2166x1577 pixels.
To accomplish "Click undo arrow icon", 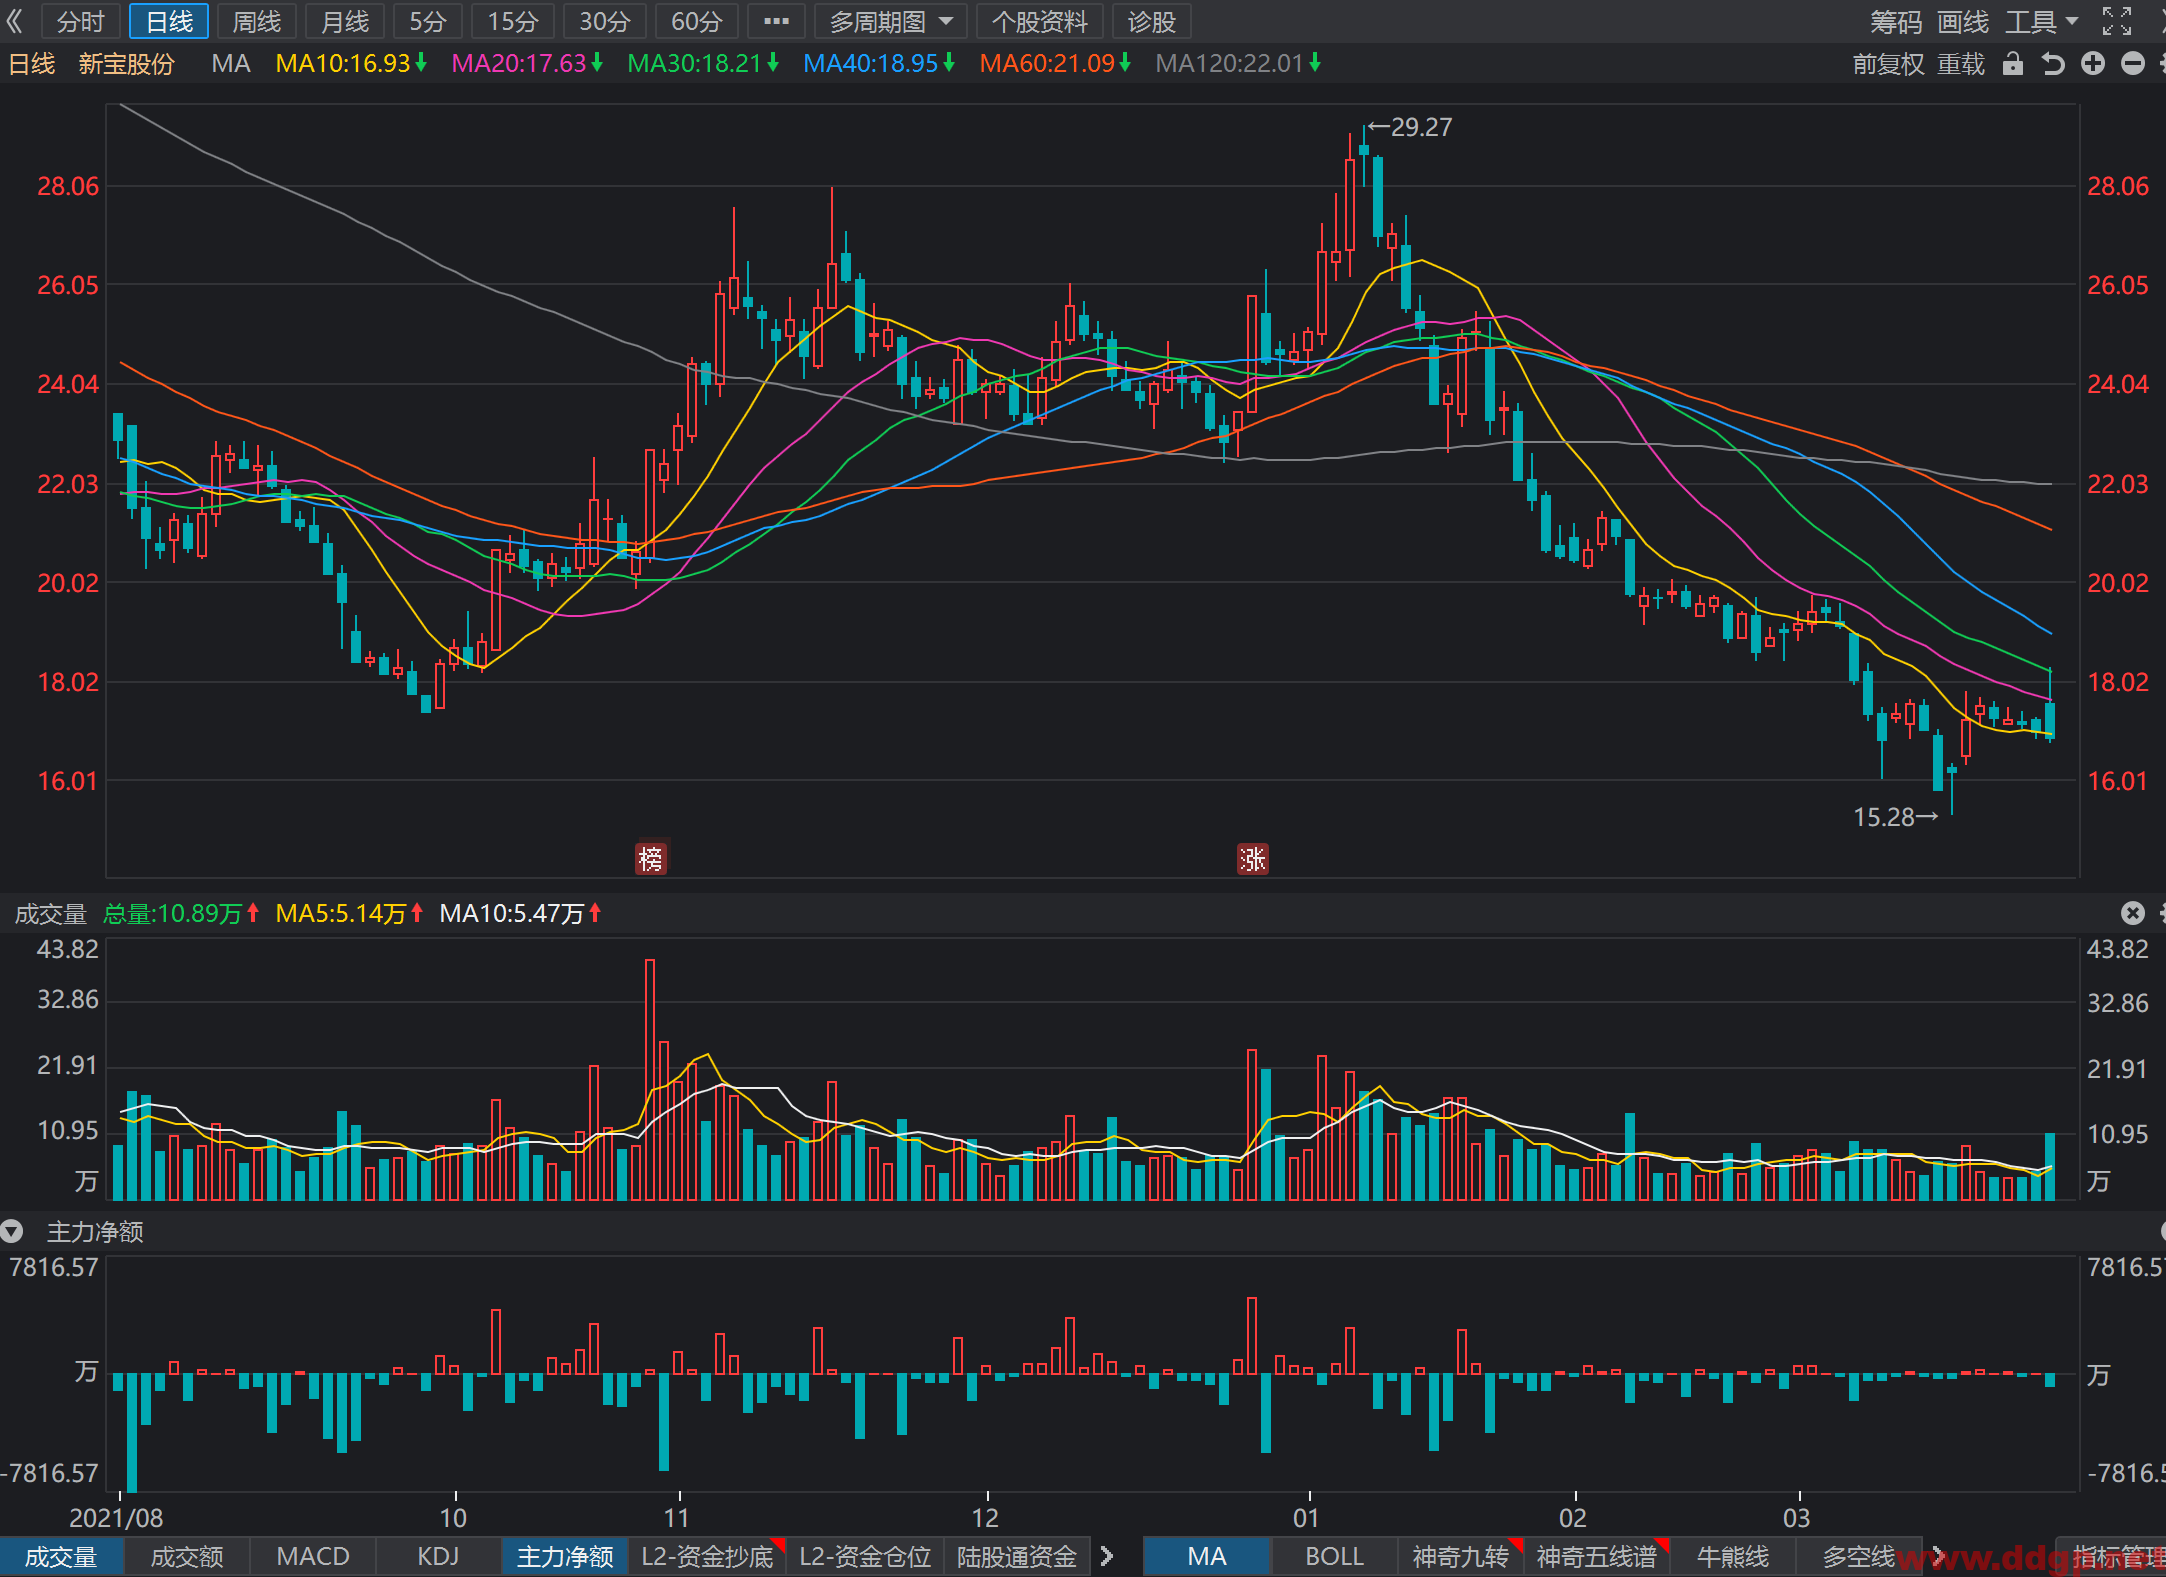I will 2053,64.
